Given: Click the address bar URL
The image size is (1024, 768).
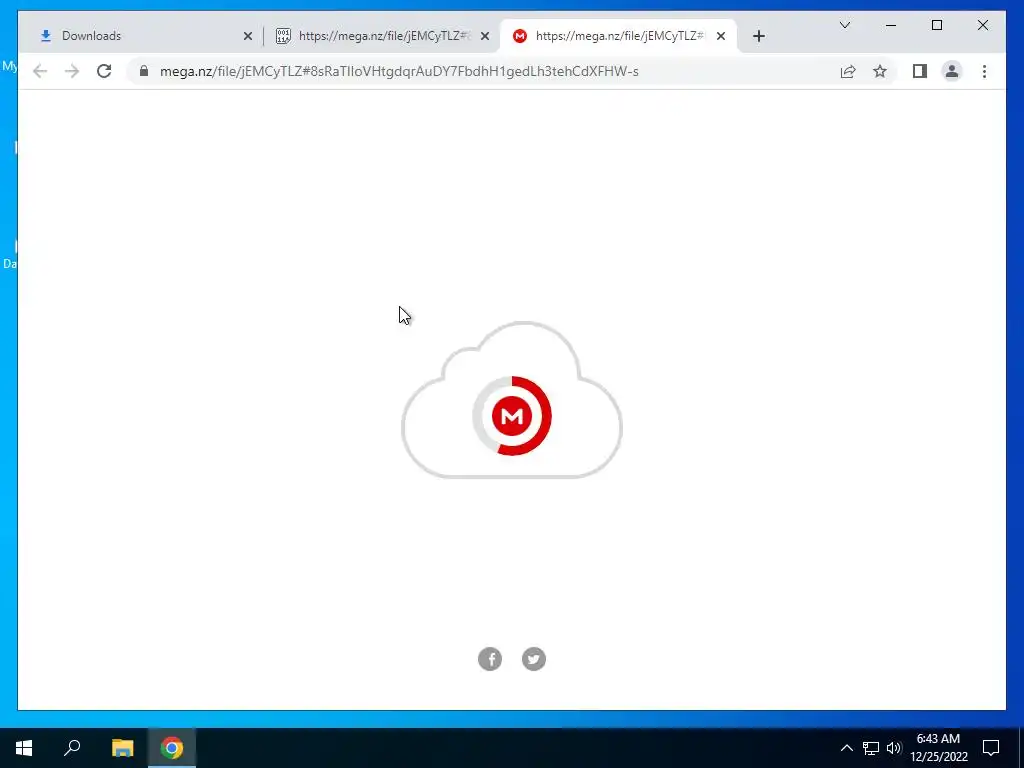Looking at the screenshot, I should click(399, 71).
